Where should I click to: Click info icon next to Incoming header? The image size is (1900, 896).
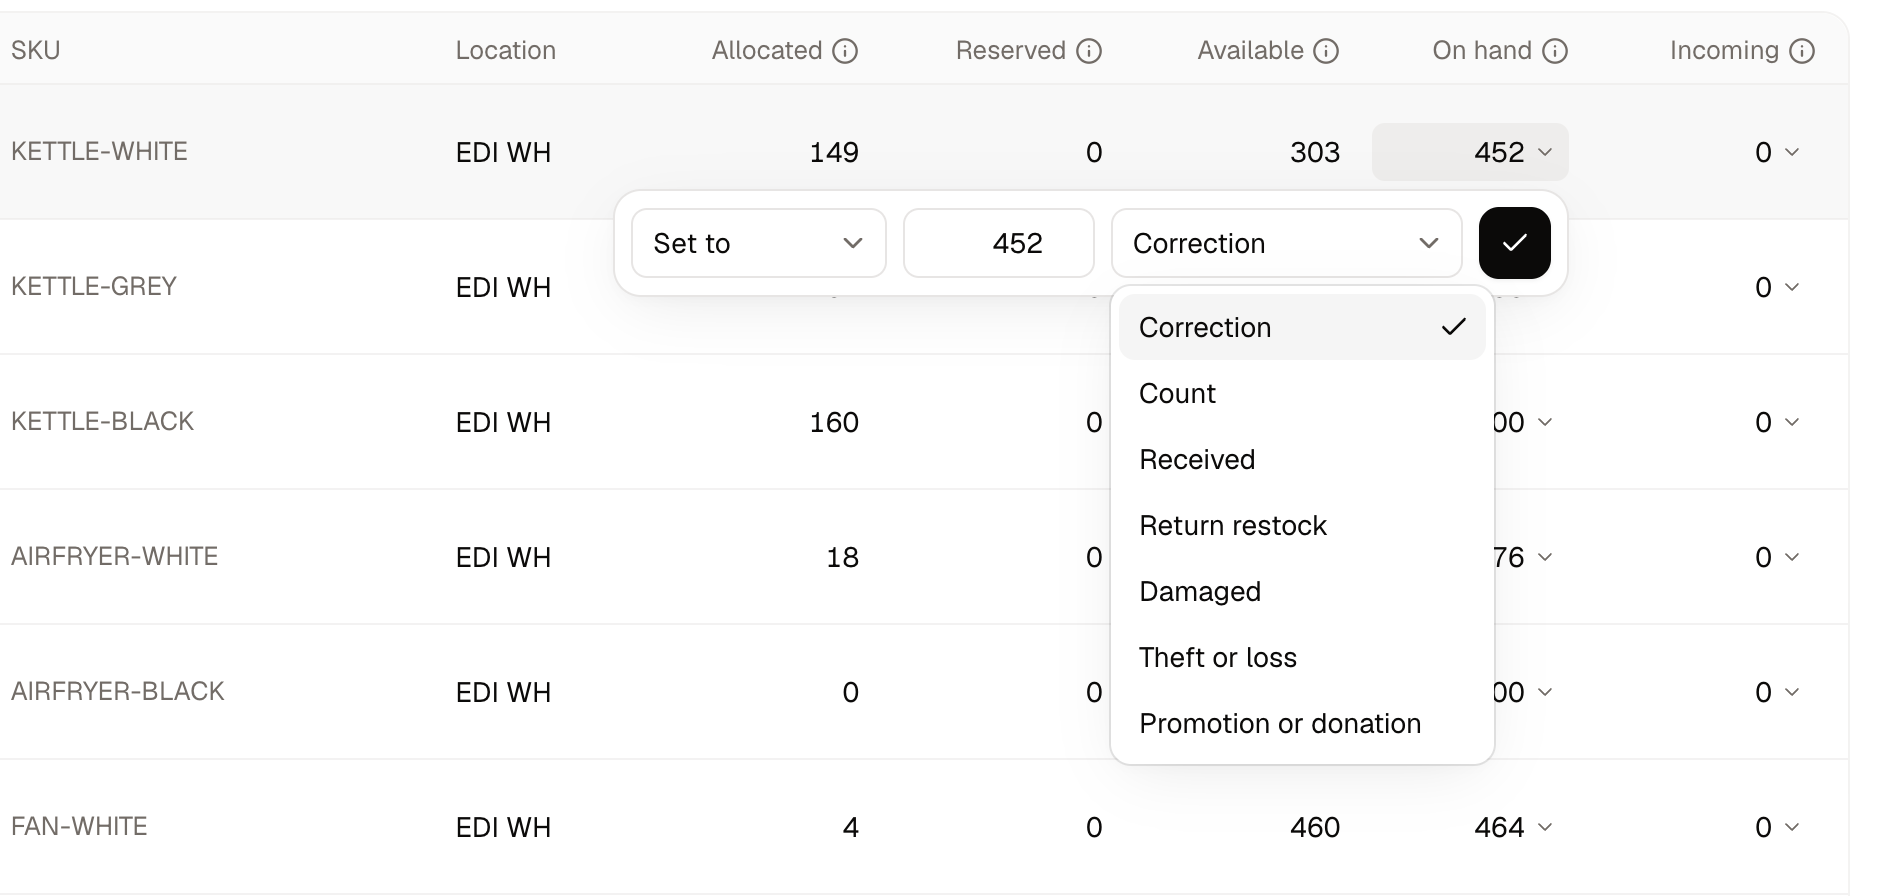click(1802, 51)
